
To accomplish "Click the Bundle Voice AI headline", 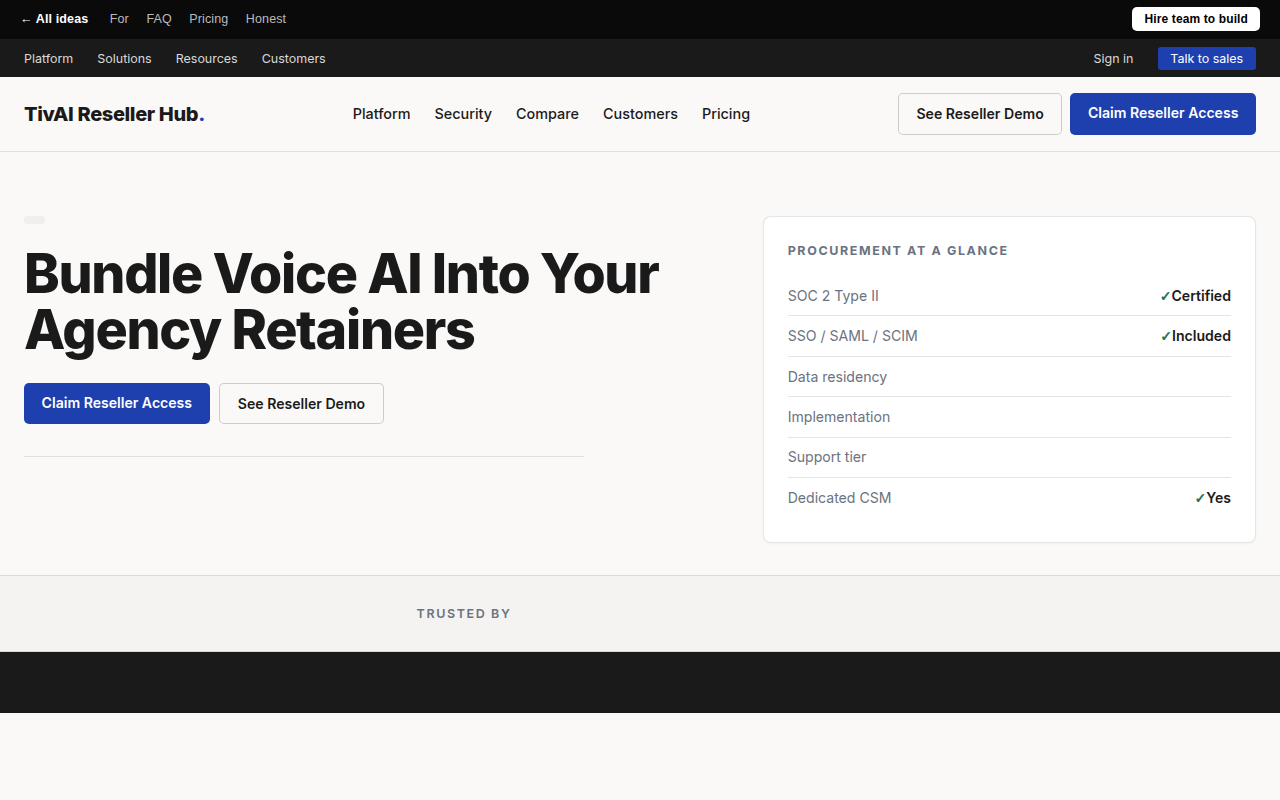I will [341, 301].
